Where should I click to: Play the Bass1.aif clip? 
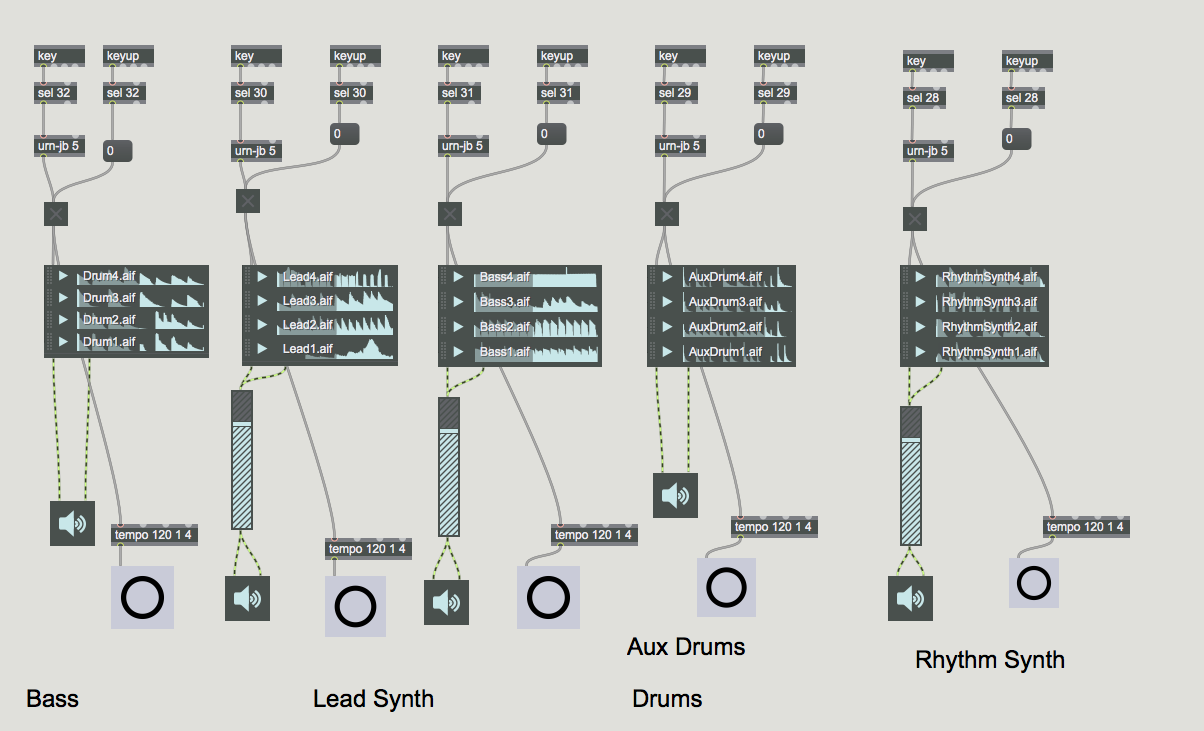(x=458, y=351)
